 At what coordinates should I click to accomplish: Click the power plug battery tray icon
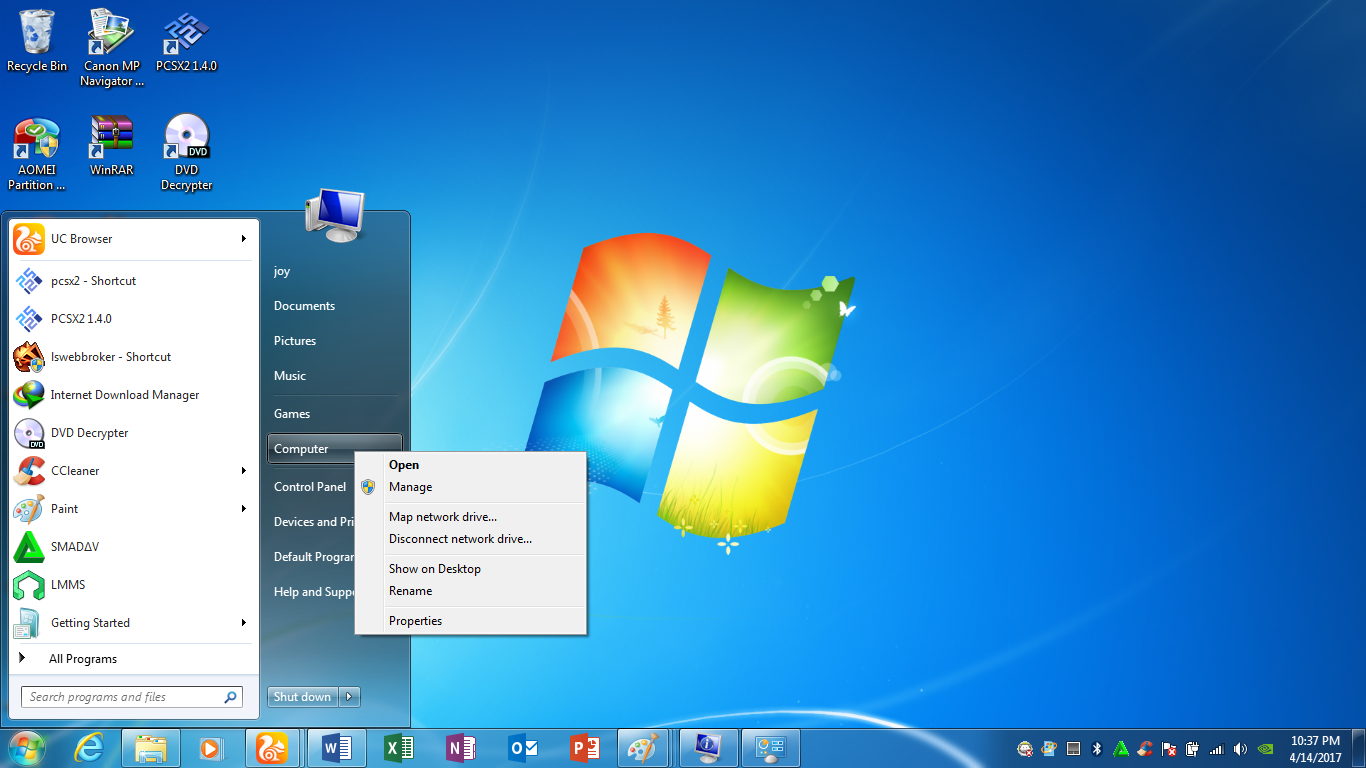click(x=1193, y=748)
